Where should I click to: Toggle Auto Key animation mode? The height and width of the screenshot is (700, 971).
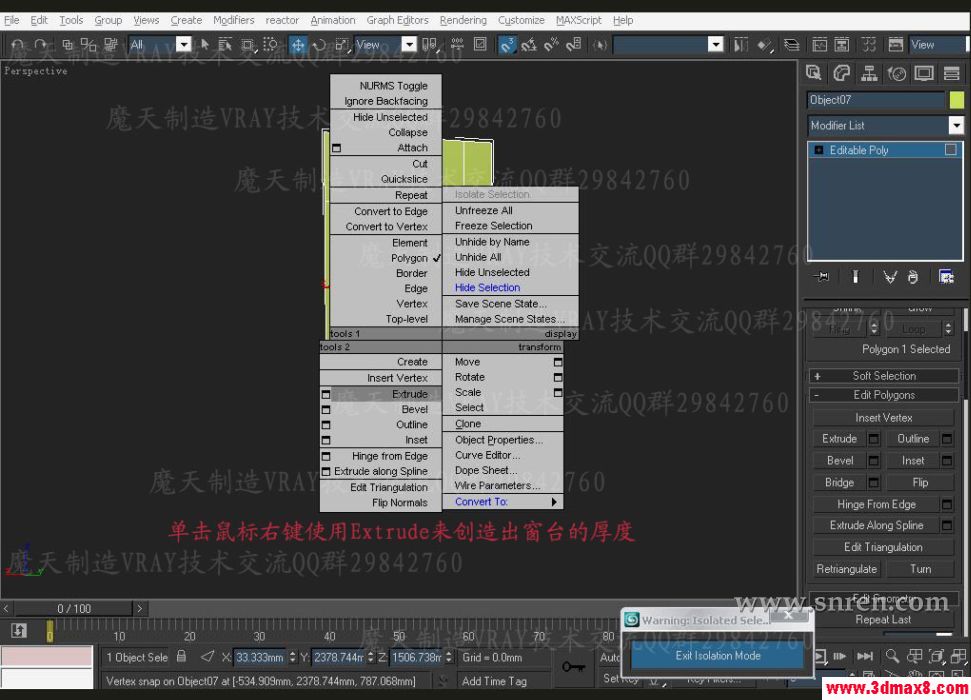[607, 657]
